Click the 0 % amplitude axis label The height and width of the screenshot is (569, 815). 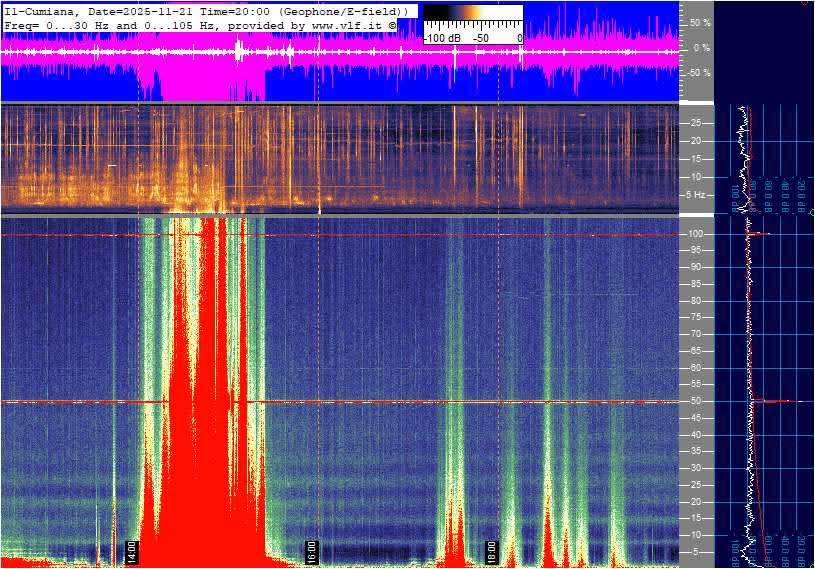tap(702, 48)
